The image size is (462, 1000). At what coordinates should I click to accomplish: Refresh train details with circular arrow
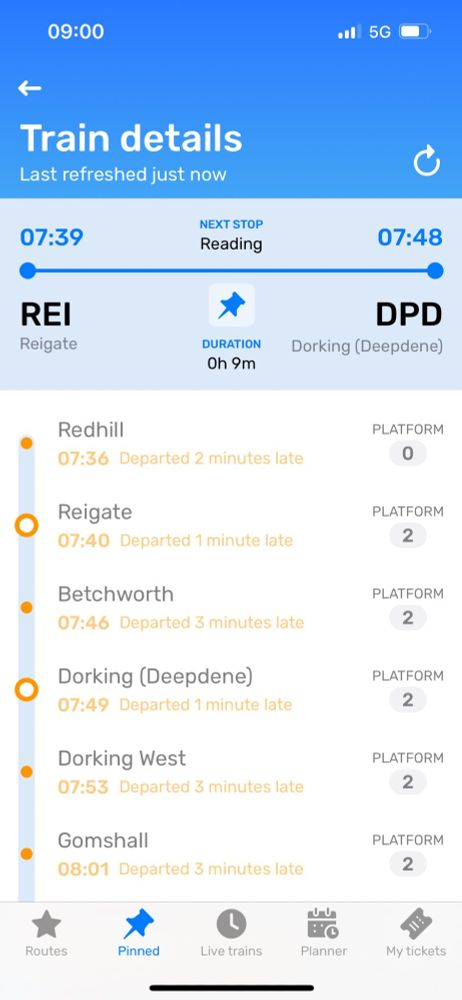pos(426,161)
